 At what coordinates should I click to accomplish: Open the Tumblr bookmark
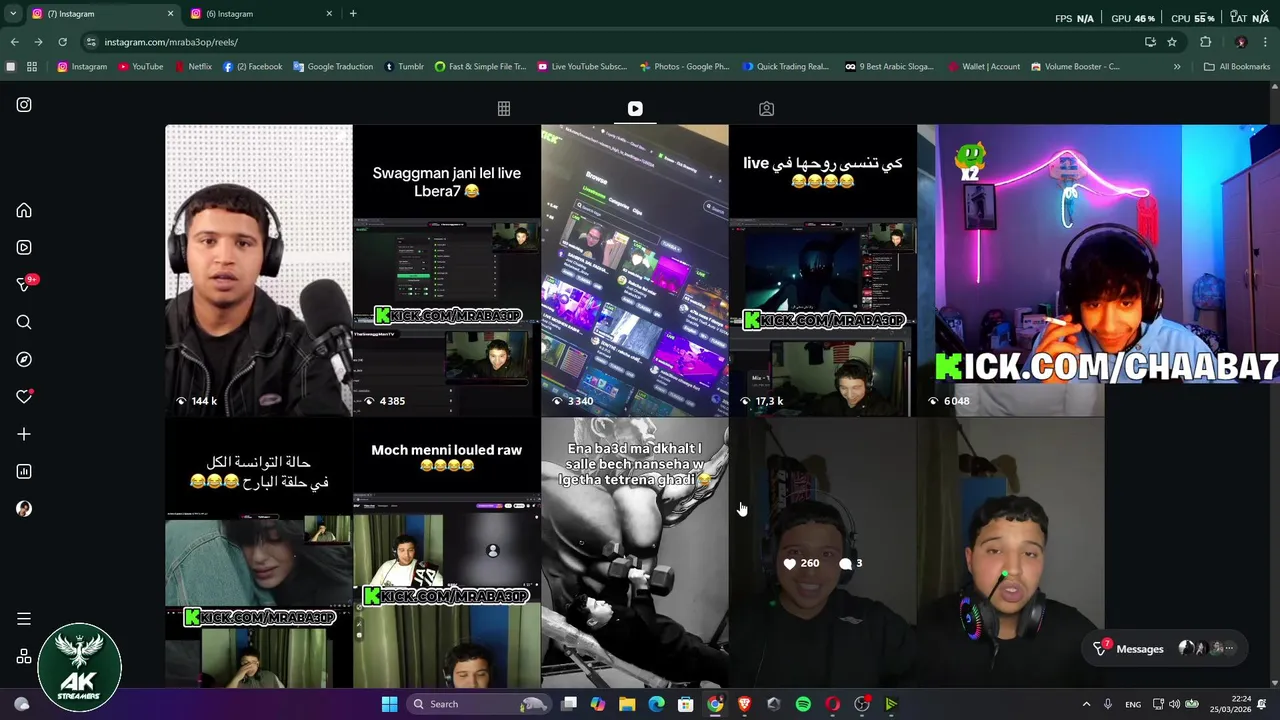[x=404, y=67]
